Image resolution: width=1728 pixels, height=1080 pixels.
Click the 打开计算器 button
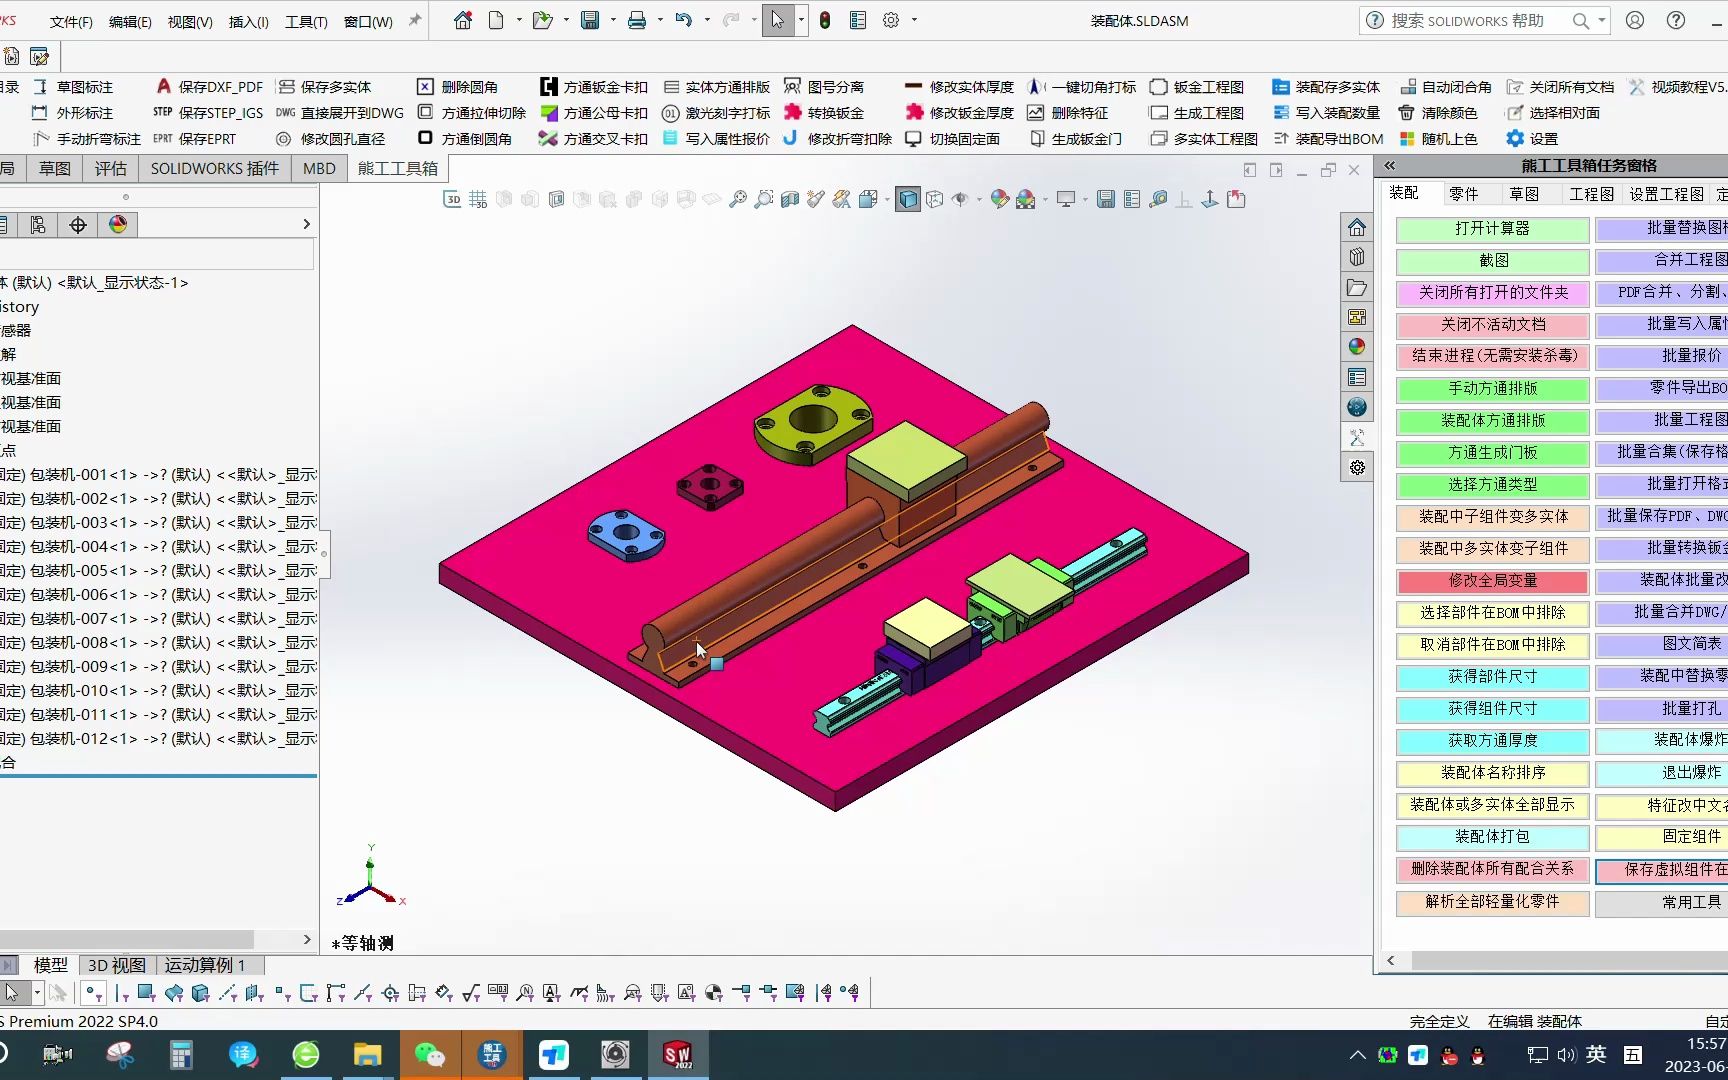[1491, 229]
